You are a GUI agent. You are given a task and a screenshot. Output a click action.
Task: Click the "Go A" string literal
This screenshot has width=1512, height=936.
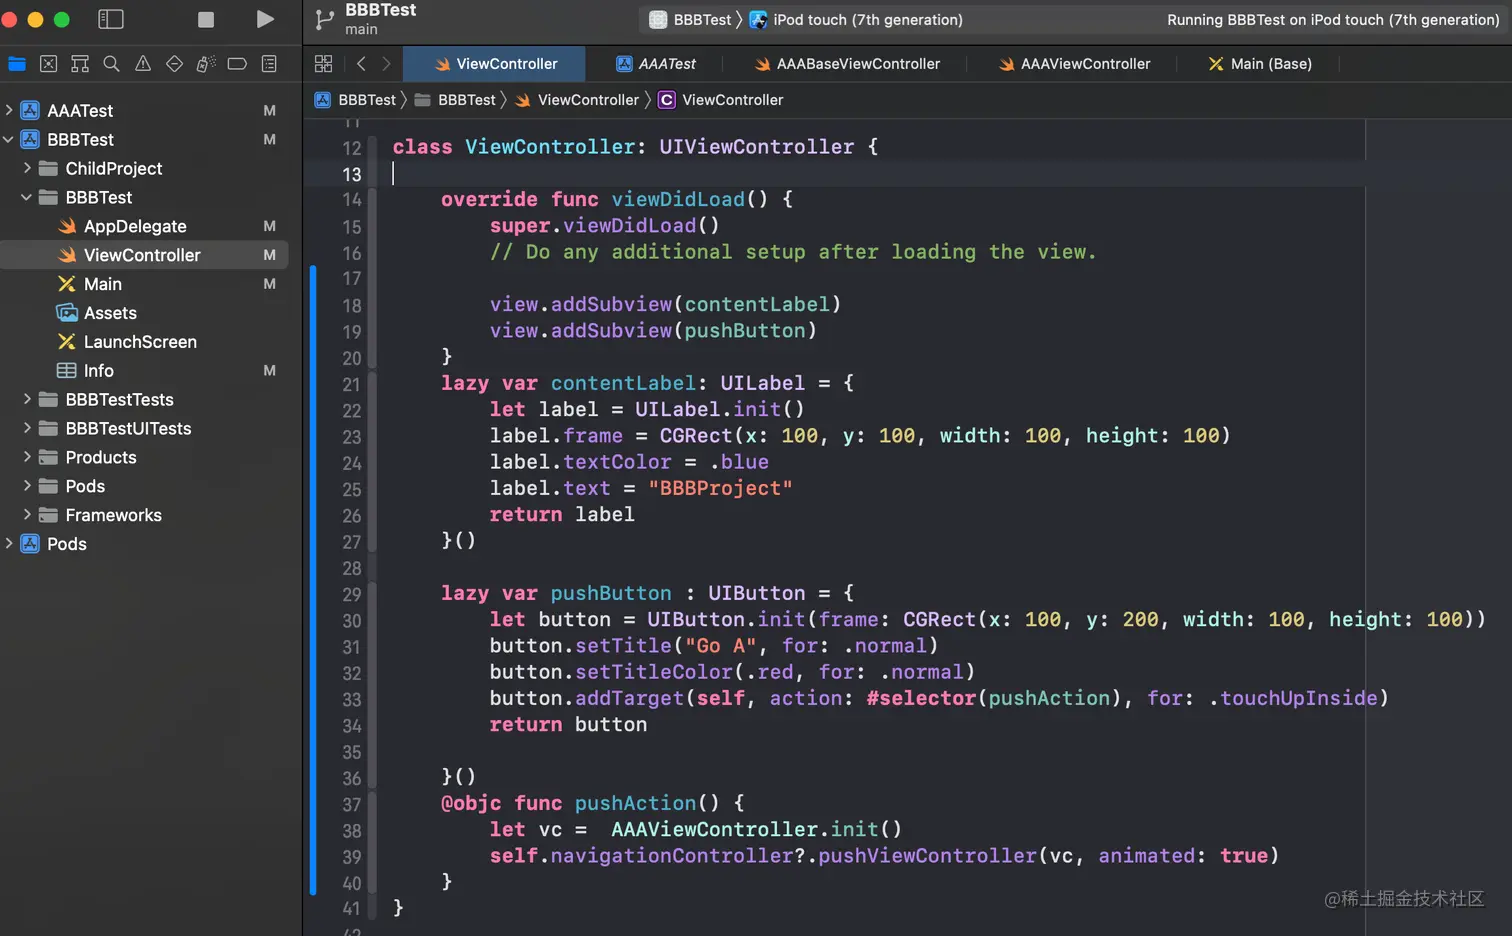coord(720,646)
